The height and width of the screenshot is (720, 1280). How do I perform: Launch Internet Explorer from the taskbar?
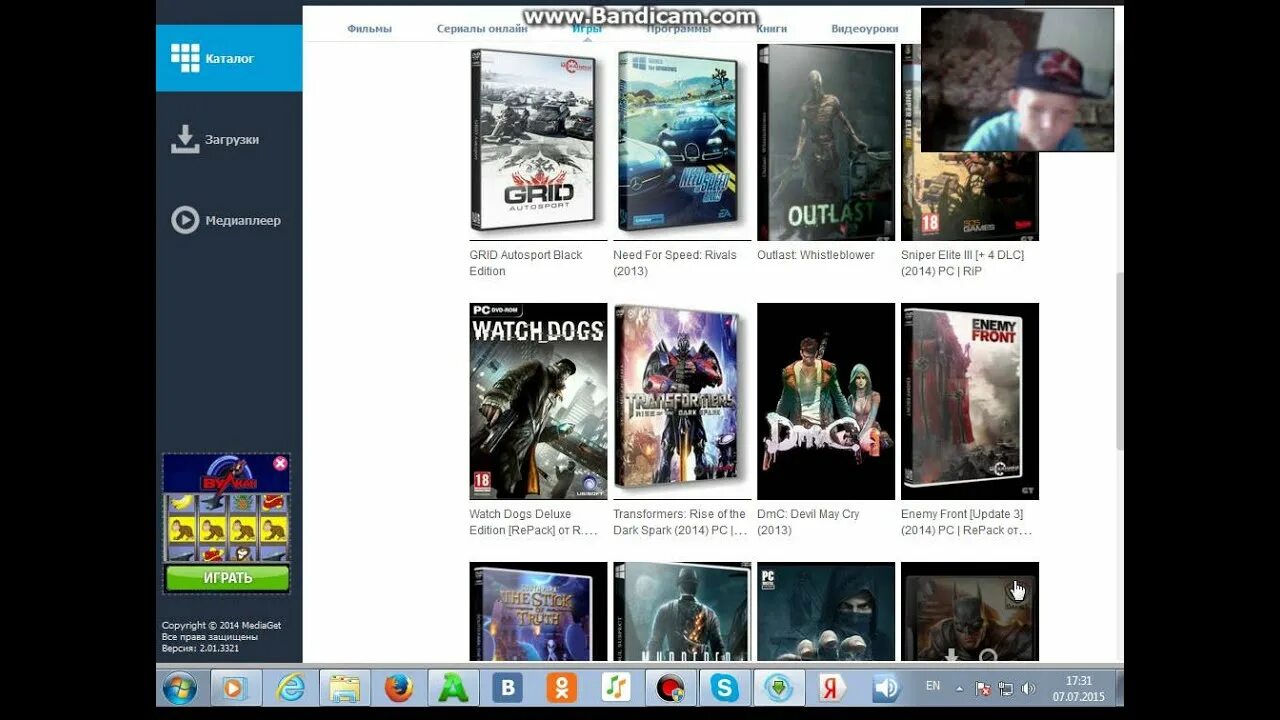291,688
